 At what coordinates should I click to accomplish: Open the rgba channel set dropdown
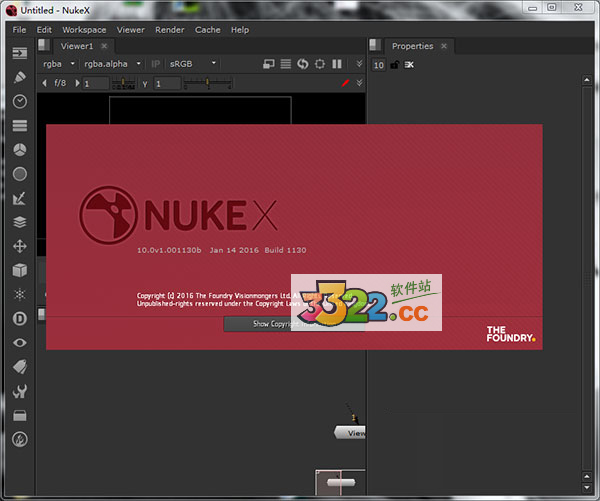(x=59, y=64)
